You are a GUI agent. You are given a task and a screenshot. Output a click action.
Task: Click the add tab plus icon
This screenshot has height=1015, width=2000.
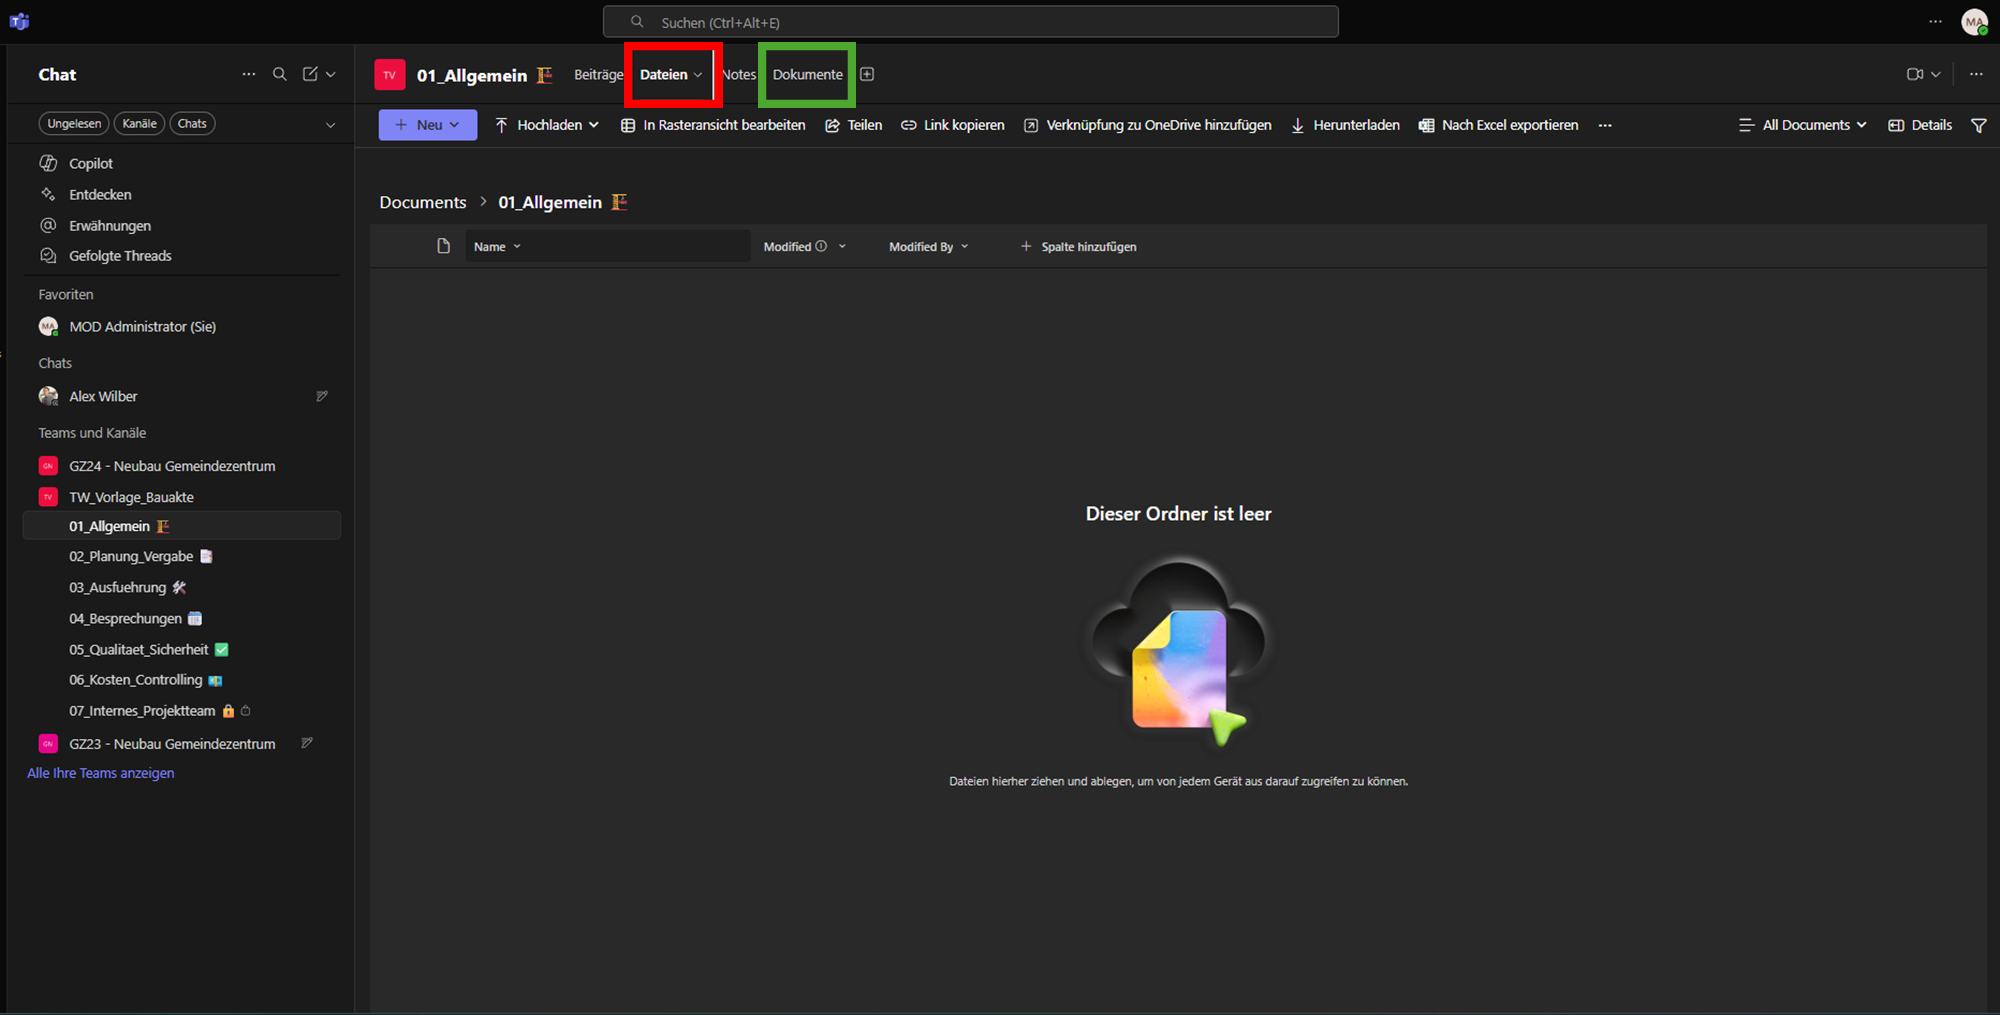coord(867,74)
